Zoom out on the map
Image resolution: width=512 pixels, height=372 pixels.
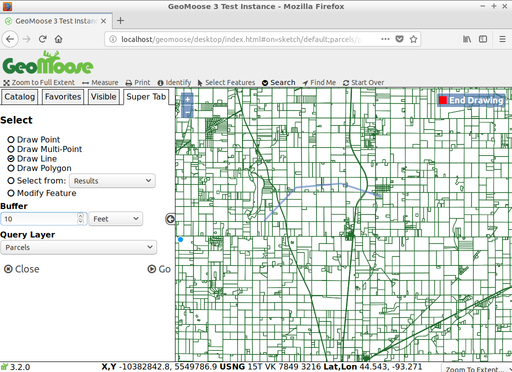point(188,112)
